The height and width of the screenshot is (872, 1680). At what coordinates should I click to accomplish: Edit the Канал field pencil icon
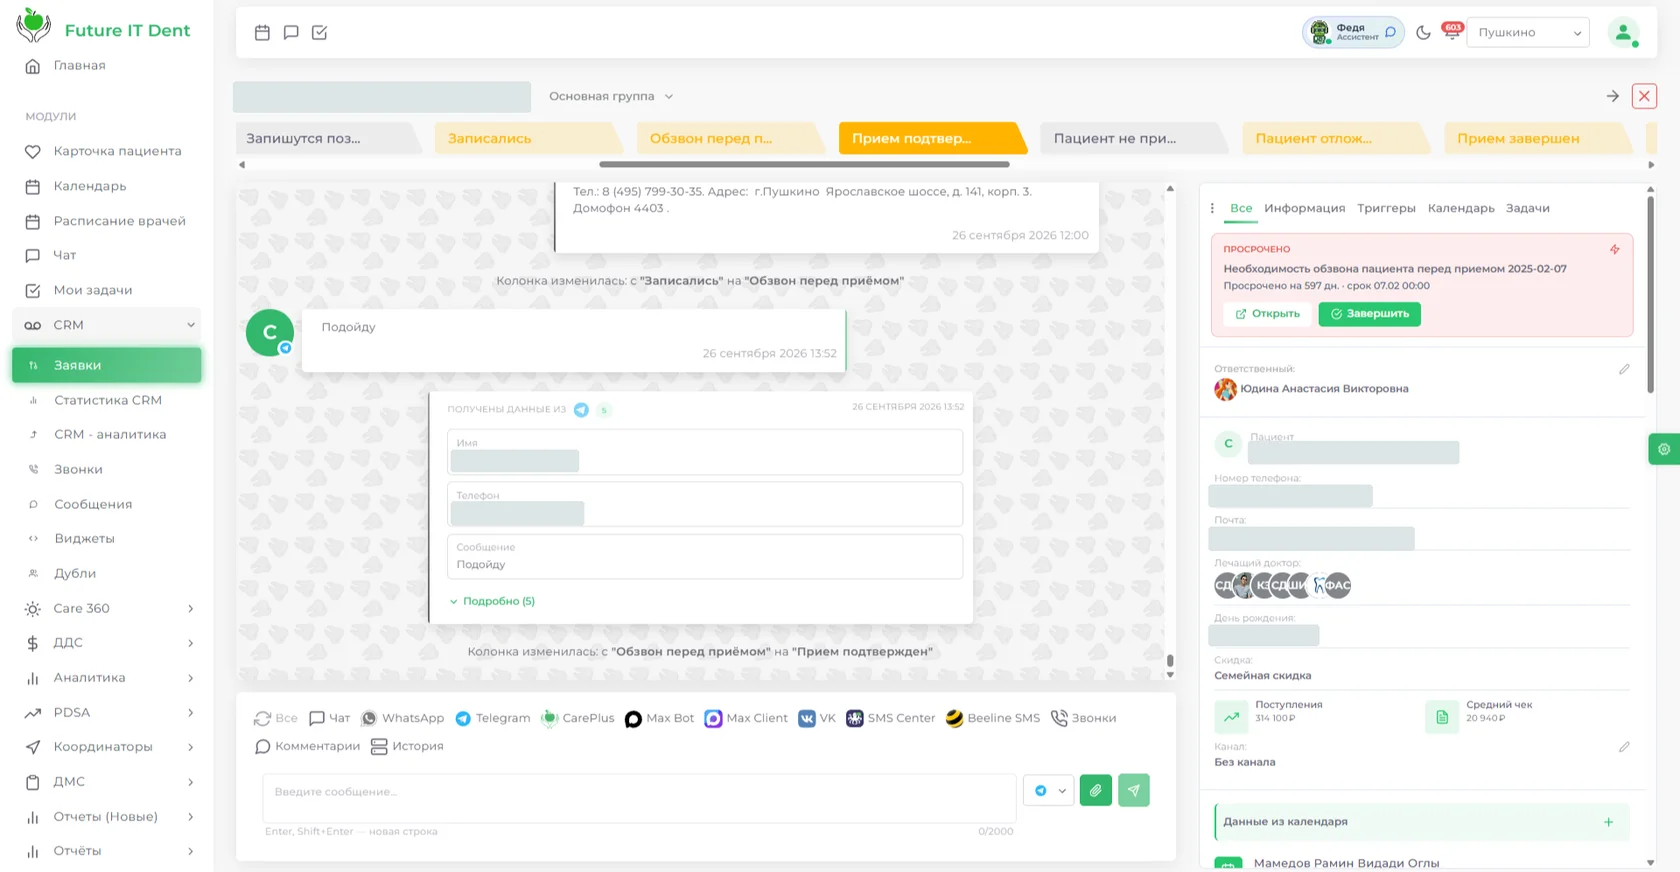(x=1624, y=747)
